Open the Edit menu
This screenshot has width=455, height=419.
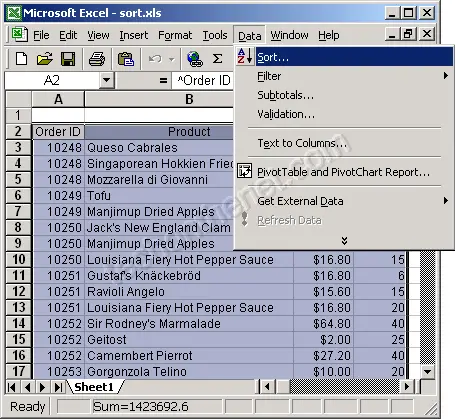tap(68, 35)
